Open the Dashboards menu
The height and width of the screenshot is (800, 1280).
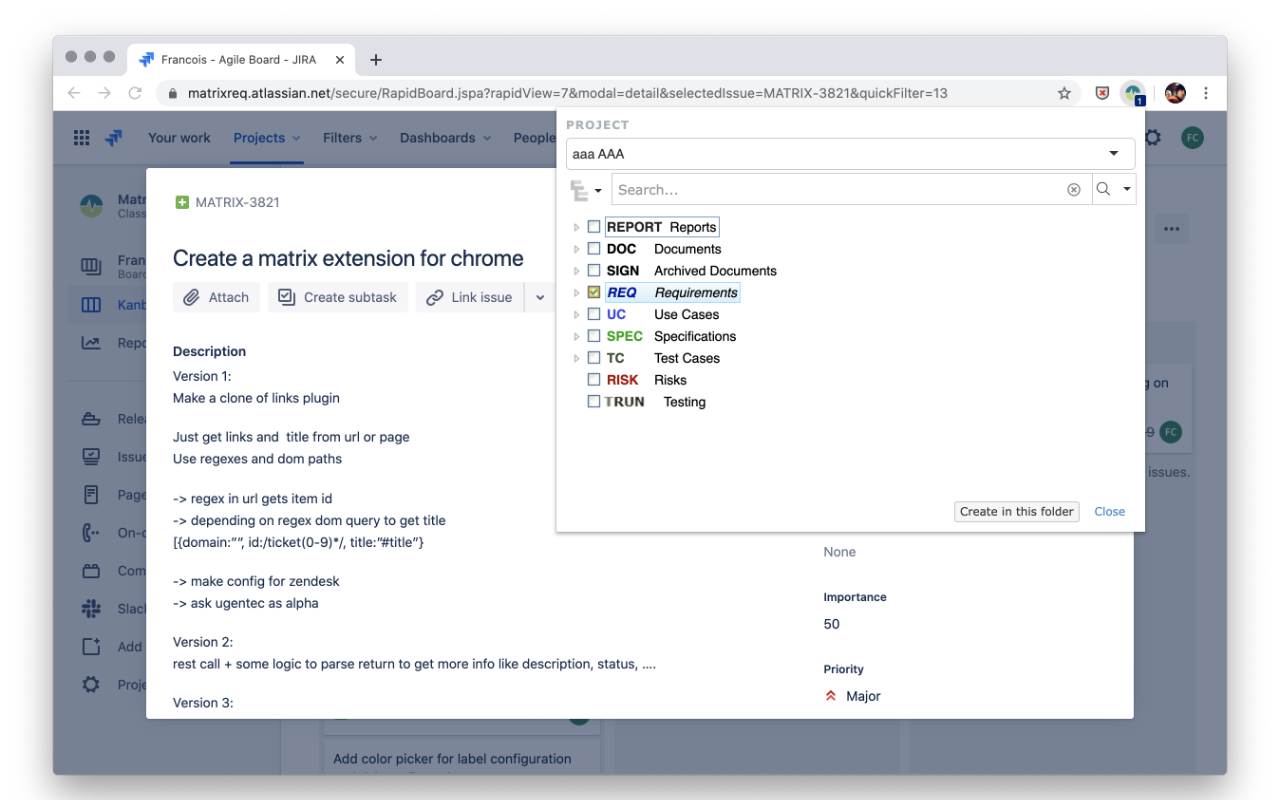[x=445, y=138]
